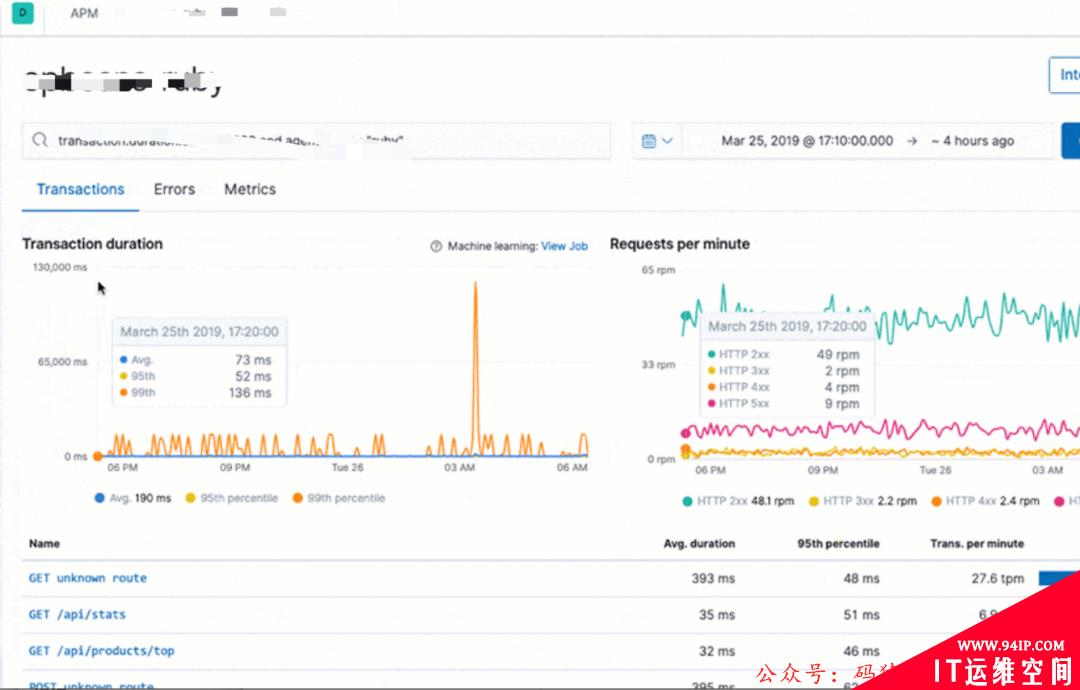
Task: Sort the table by 95th percentile column
Action: (838, 544)
